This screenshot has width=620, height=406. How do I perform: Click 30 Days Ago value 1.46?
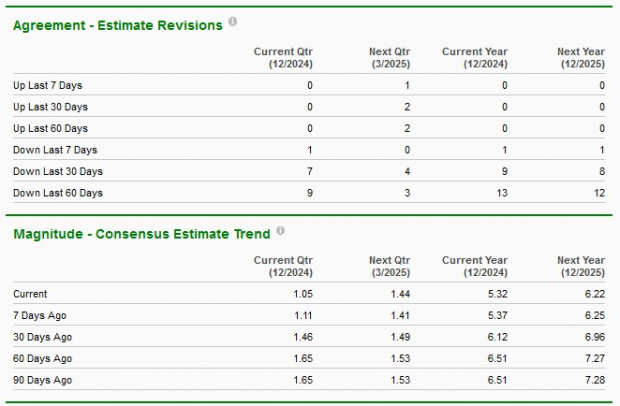click(x=303, y=337)
